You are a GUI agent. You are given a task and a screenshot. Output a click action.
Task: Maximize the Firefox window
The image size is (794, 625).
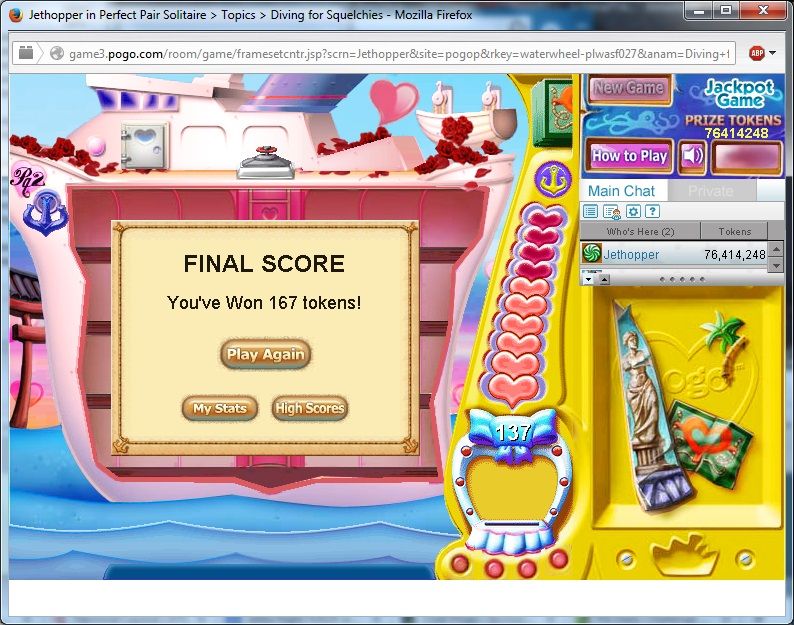coord(726,11)
